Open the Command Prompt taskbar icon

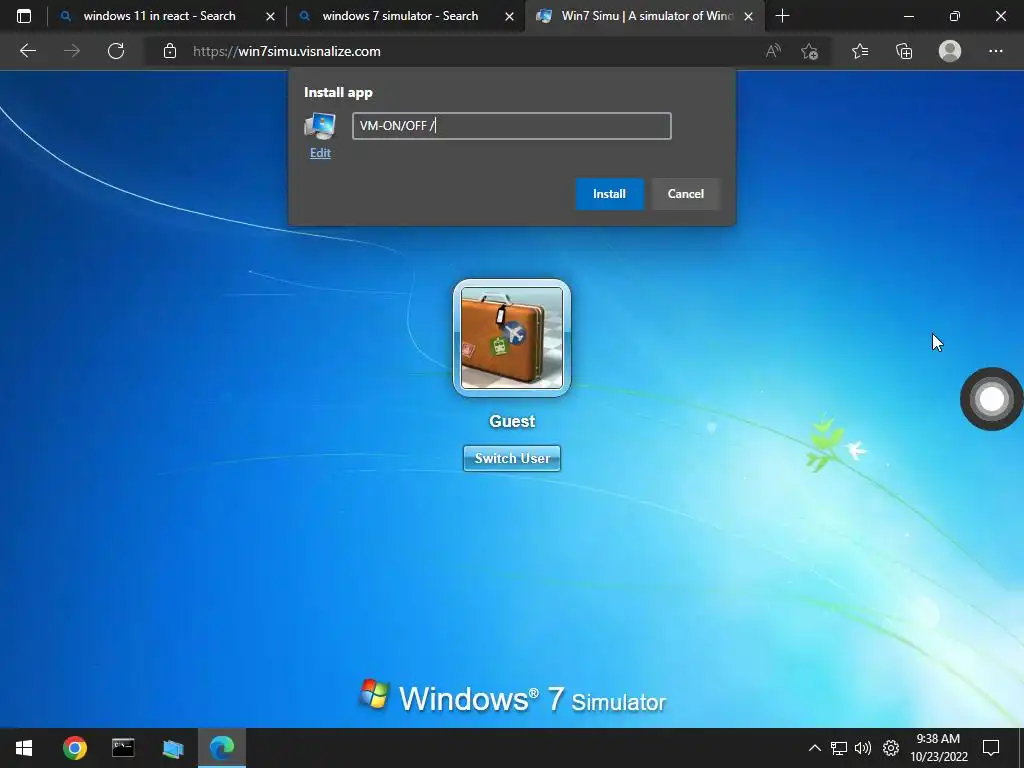tap(123, 748)
